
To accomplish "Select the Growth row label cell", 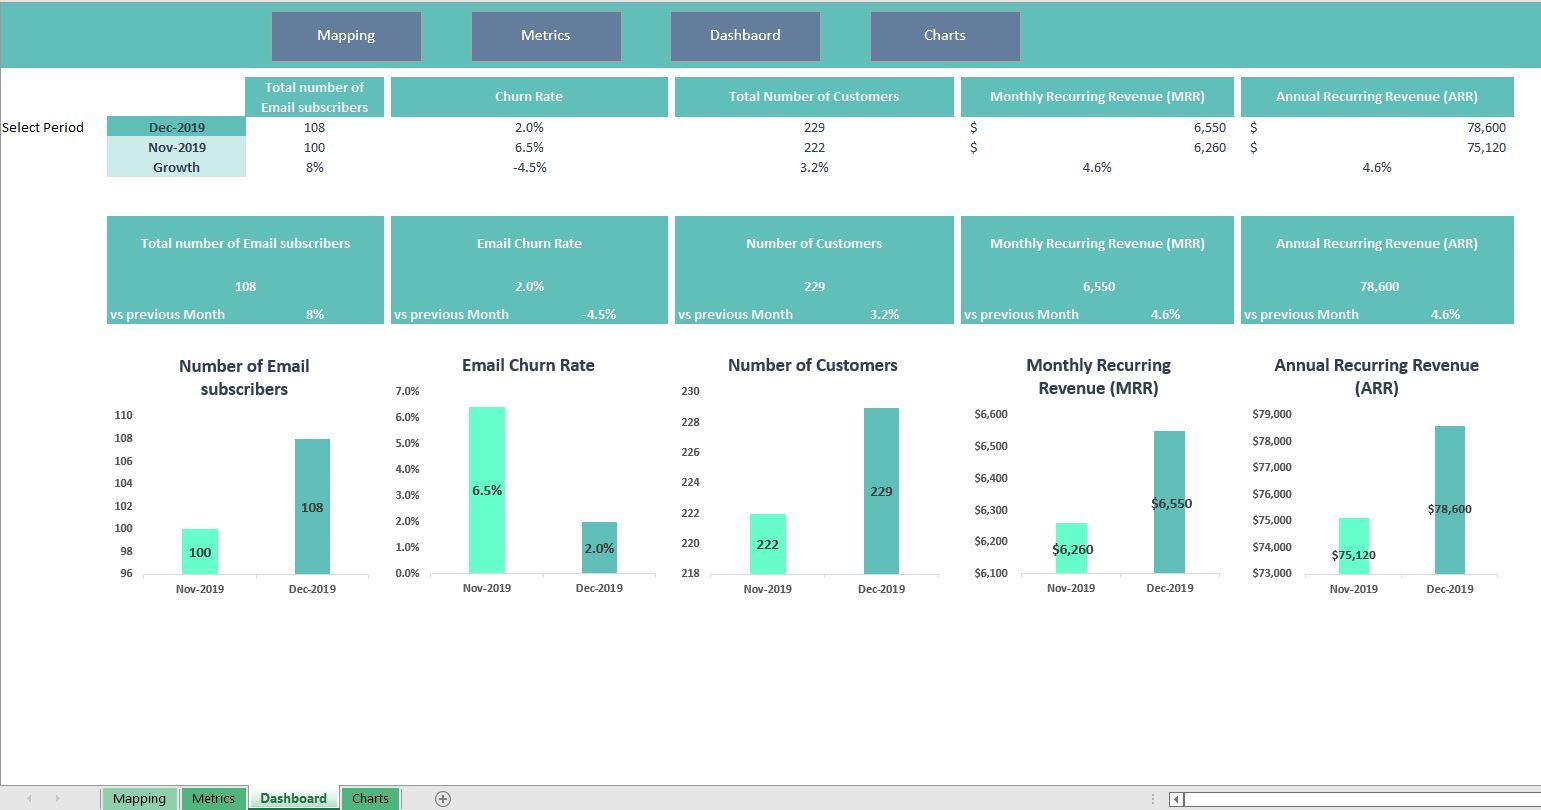I will 176,167.
